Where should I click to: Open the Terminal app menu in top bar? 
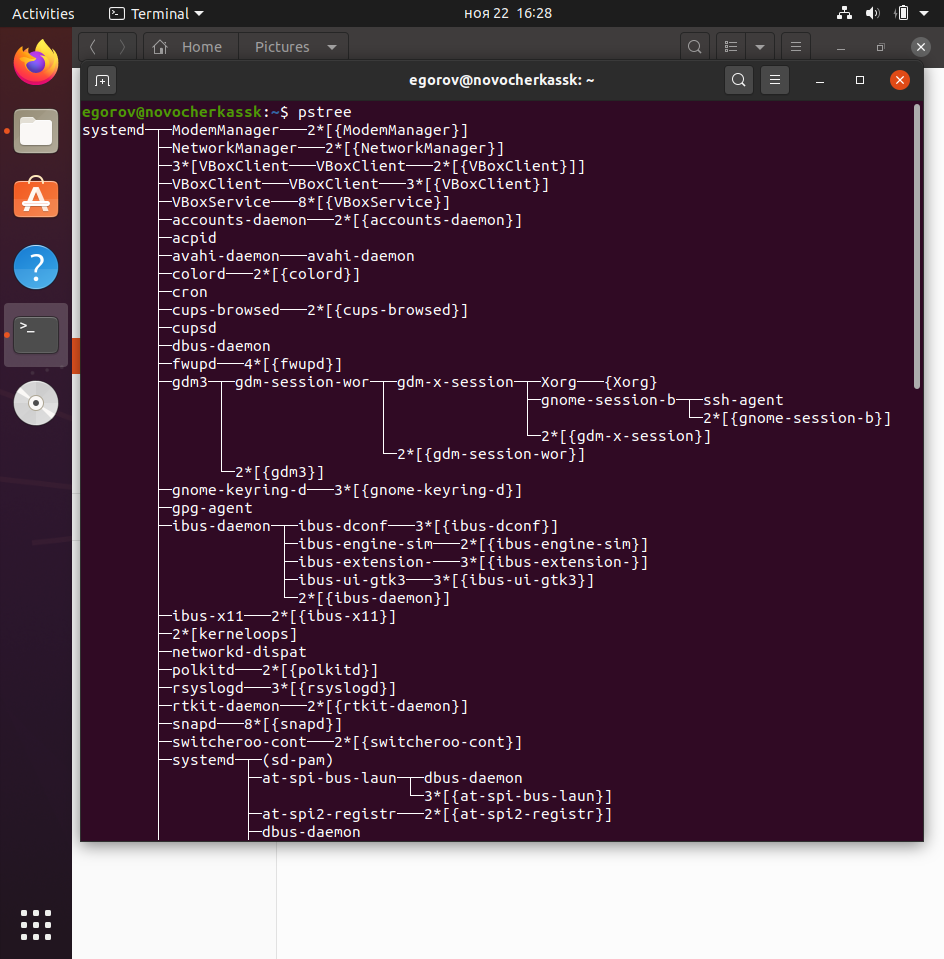coord(156,13)
